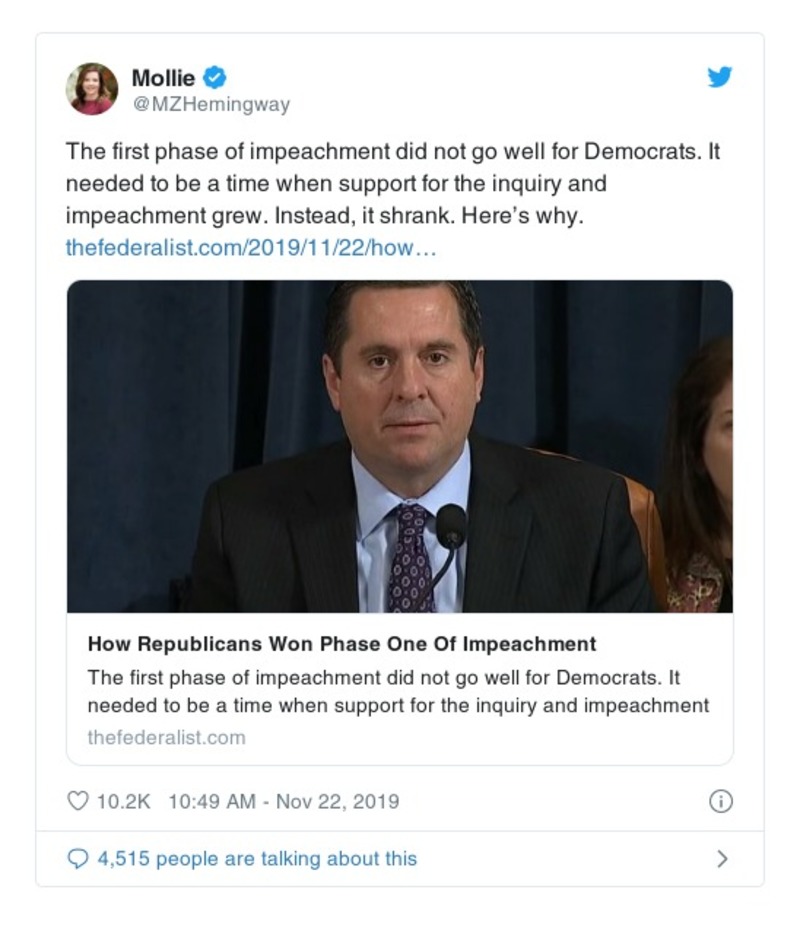This screenshot has height=934, width=800.
Task: Click the blue speech bubble reply icon
Action: pyautogui.click(x=77, y=858)
